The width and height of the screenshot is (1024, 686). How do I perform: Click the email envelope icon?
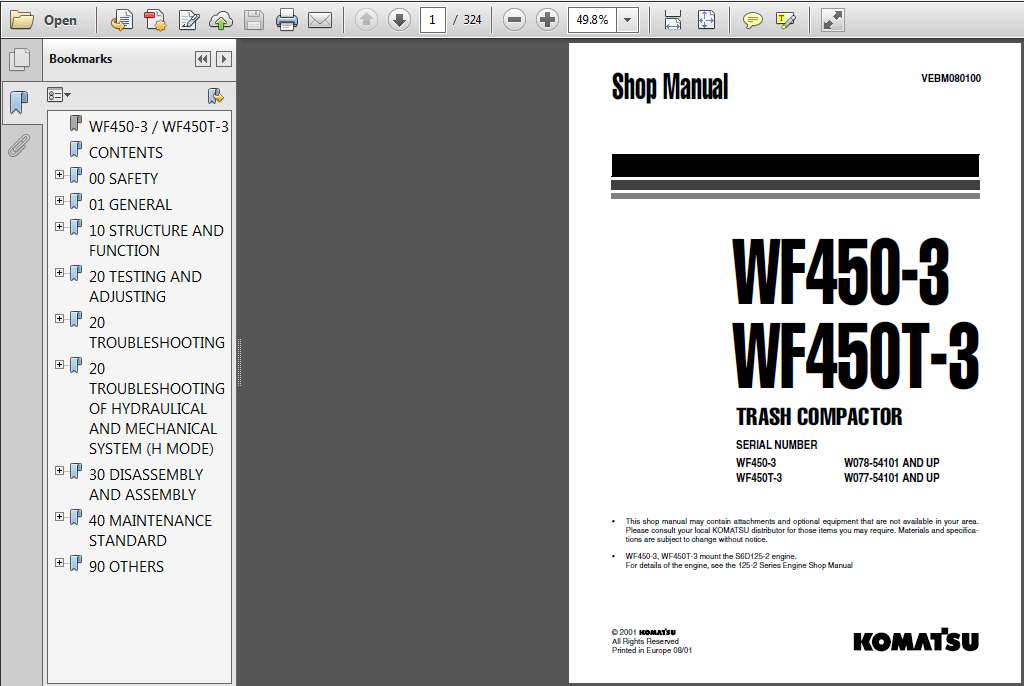point(320,20)
